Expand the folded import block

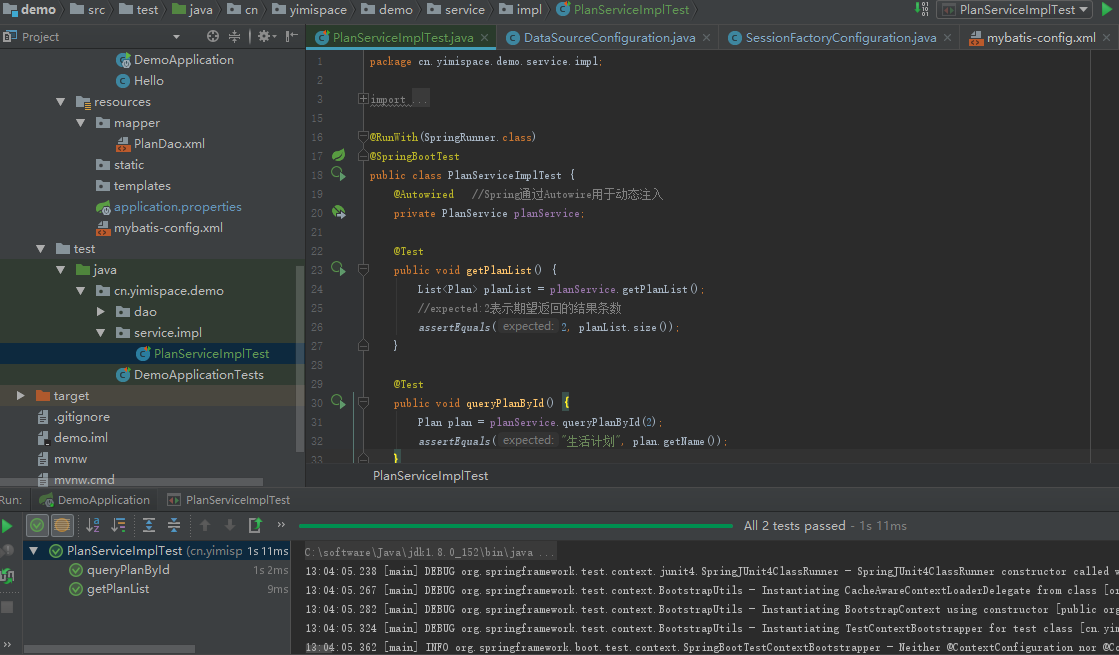click(x=363, y=99)
